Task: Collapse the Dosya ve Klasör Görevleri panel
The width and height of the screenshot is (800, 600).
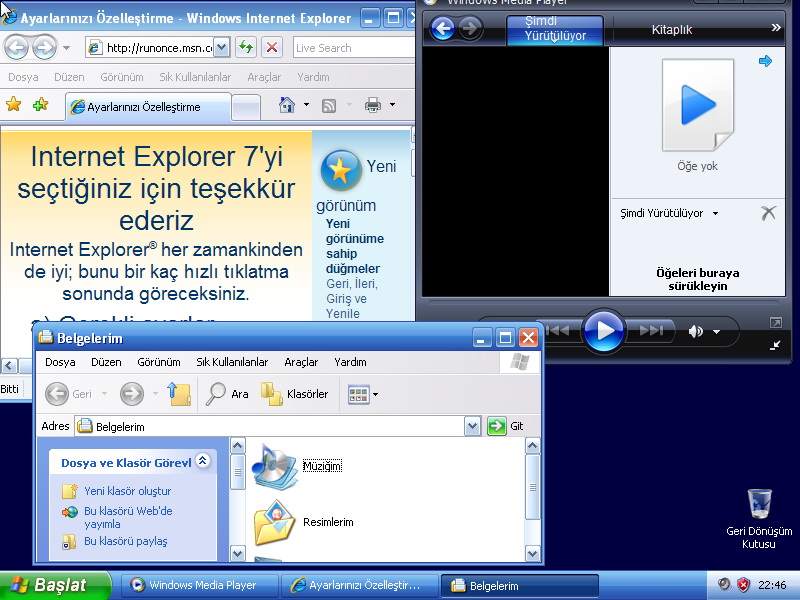Action: (x=203, y=461)
